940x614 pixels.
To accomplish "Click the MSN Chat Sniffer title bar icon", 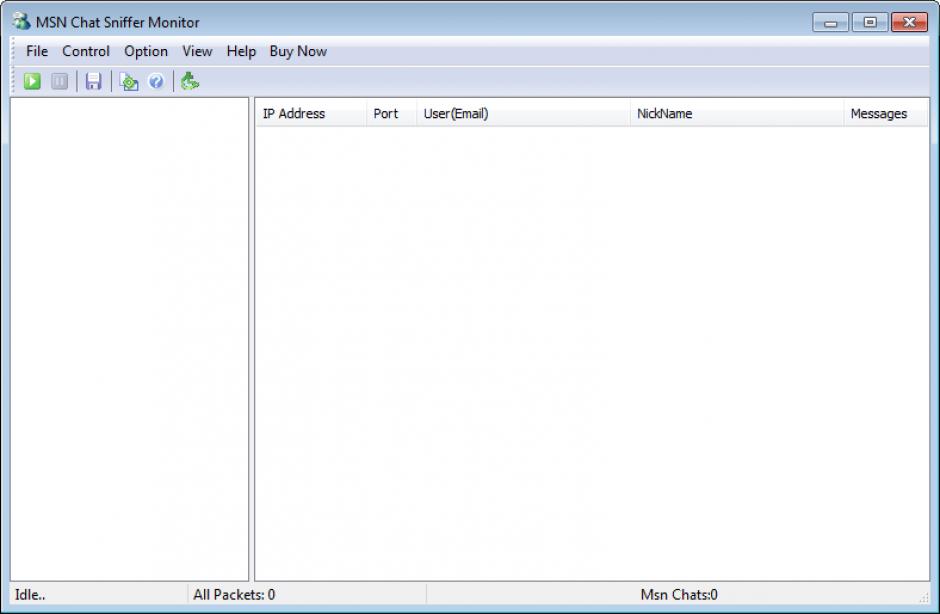I will (x=22, y=22).
